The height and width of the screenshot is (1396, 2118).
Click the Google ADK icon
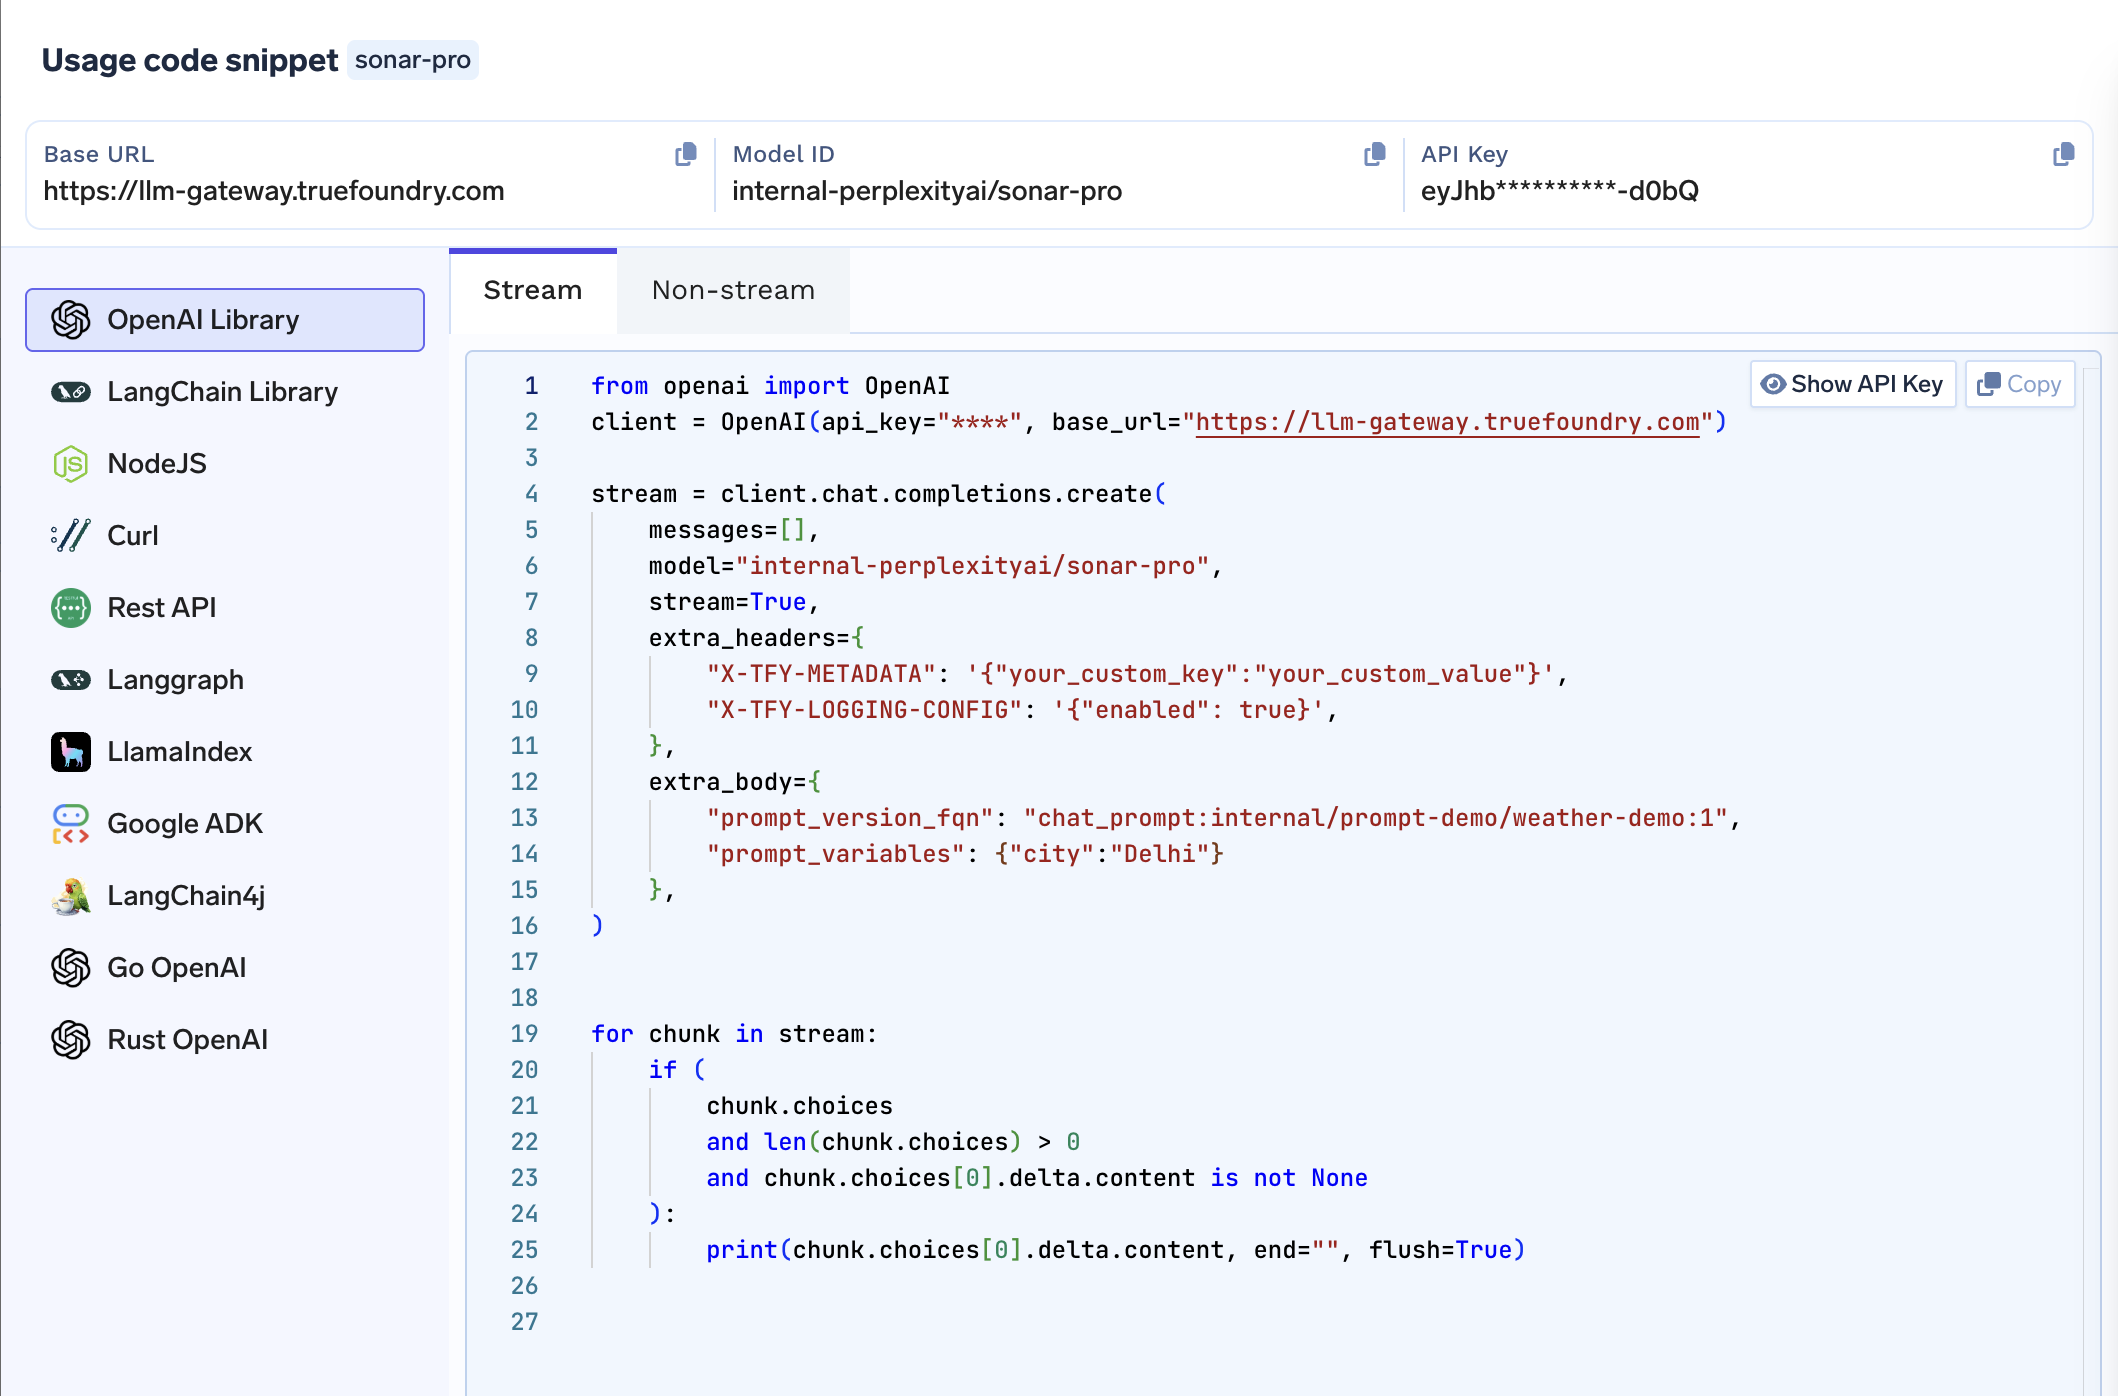71,824
